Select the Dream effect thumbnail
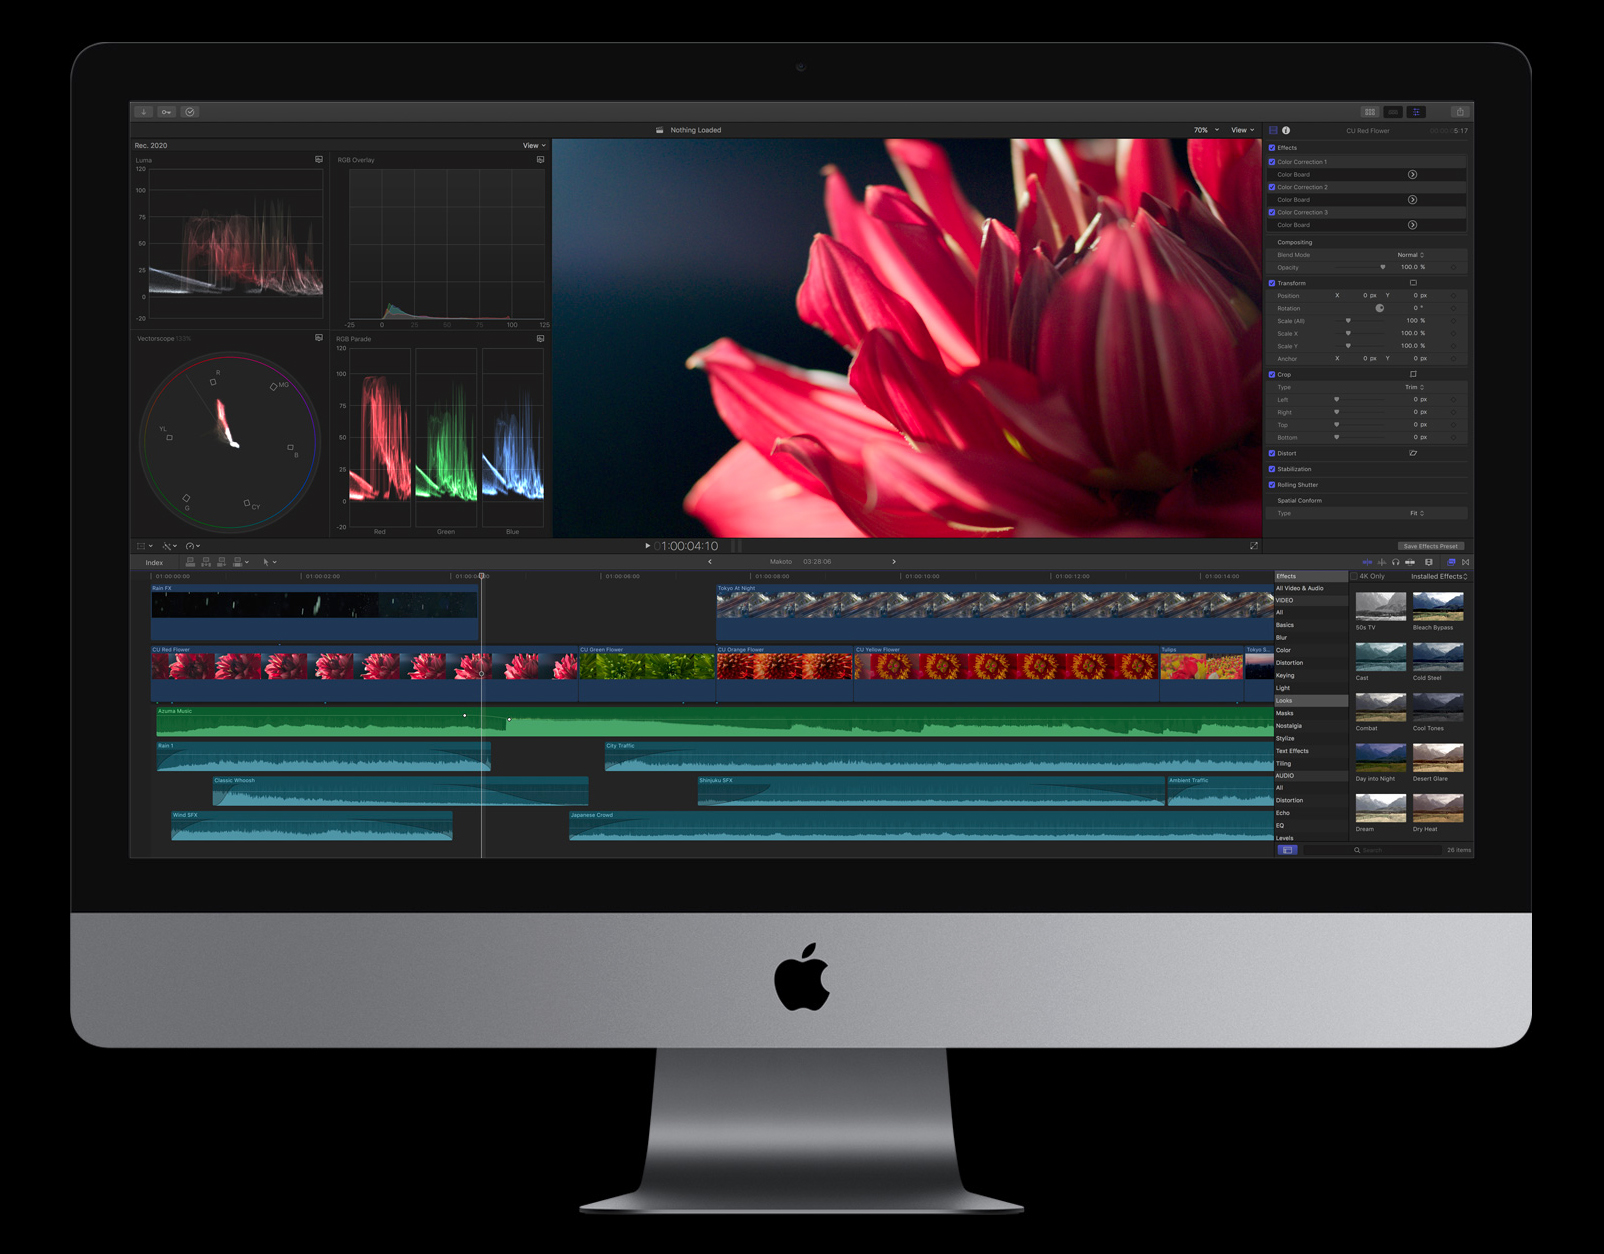The height and width of the screenshot is (1254, 1604). coord(1380,808)
